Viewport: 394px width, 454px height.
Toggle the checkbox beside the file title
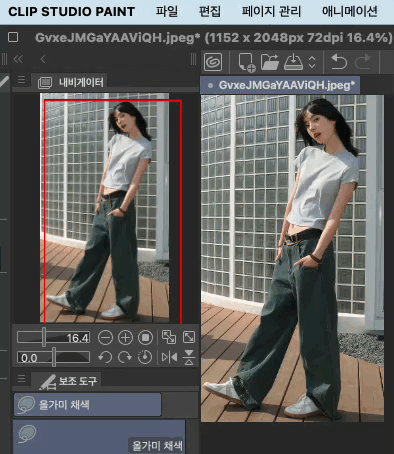(x=13, y=37)
